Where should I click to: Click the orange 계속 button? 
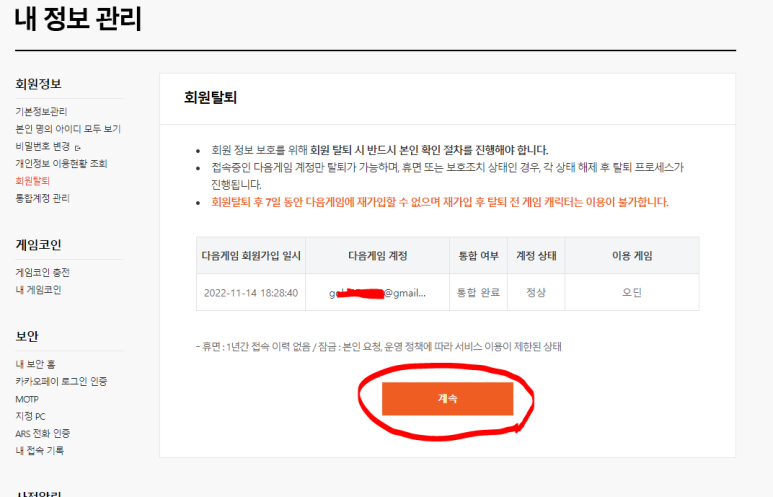tap(447, 398)
